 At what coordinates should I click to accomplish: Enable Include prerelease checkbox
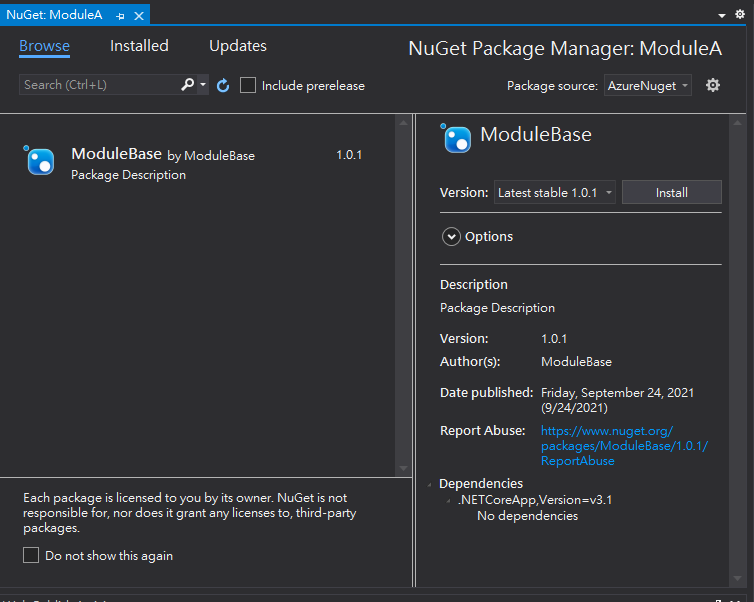click(x=248, y=86)
